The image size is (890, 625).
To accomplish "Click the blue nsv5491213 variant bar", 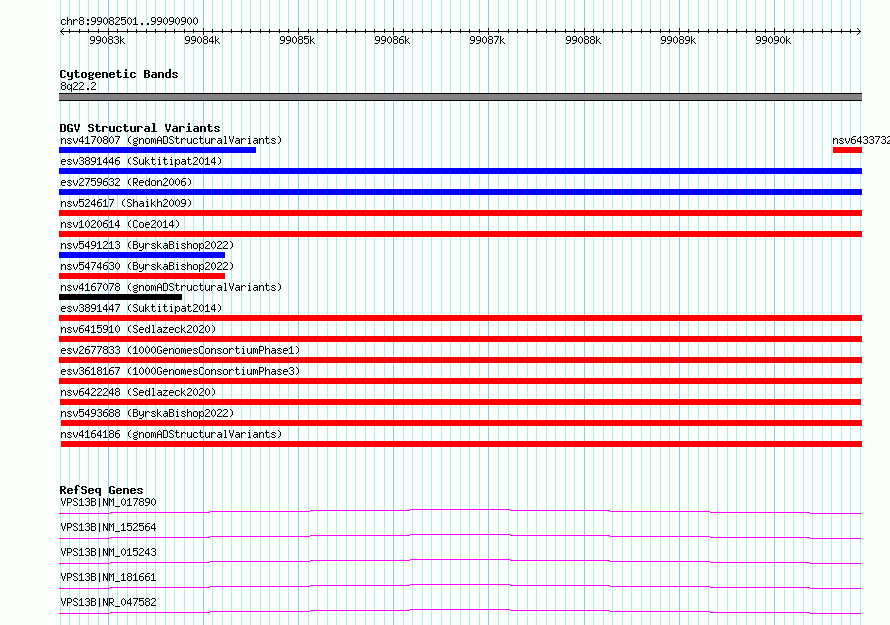I will 142,255.
